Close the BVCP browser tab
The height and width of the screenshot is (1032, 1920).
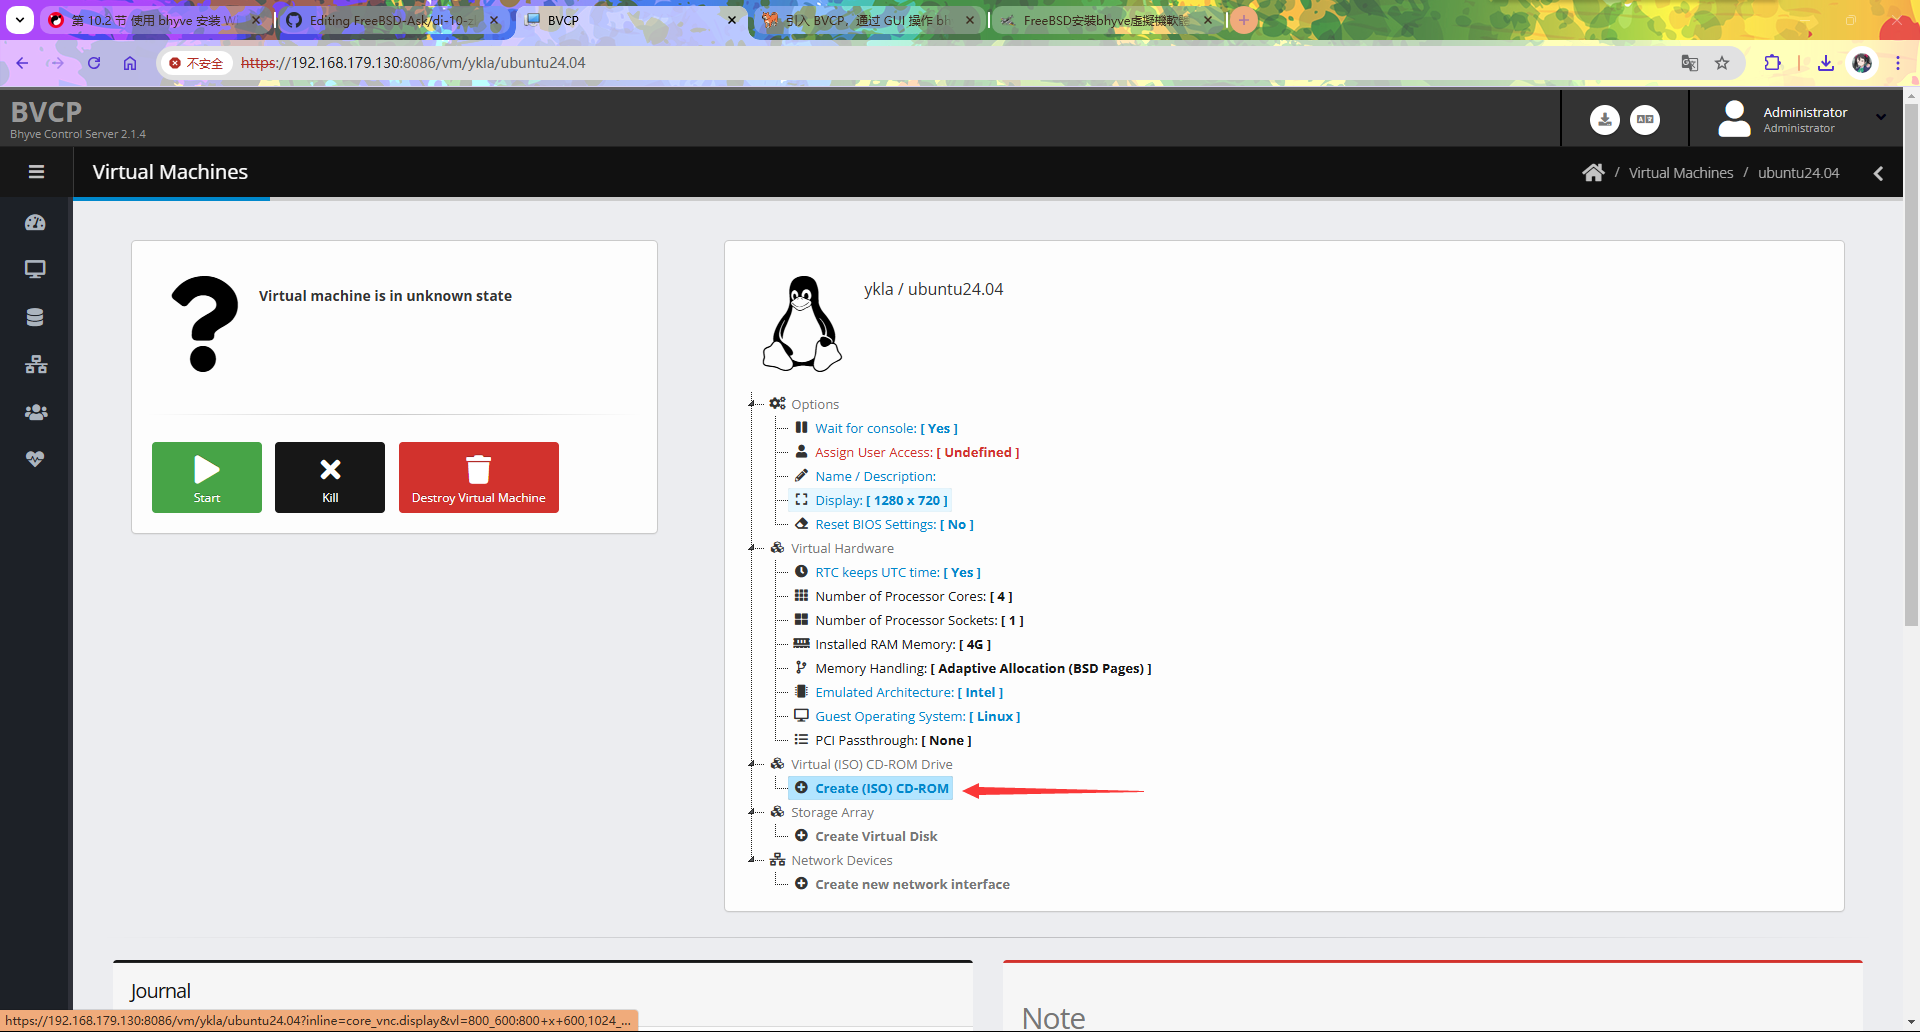(732, 20)
